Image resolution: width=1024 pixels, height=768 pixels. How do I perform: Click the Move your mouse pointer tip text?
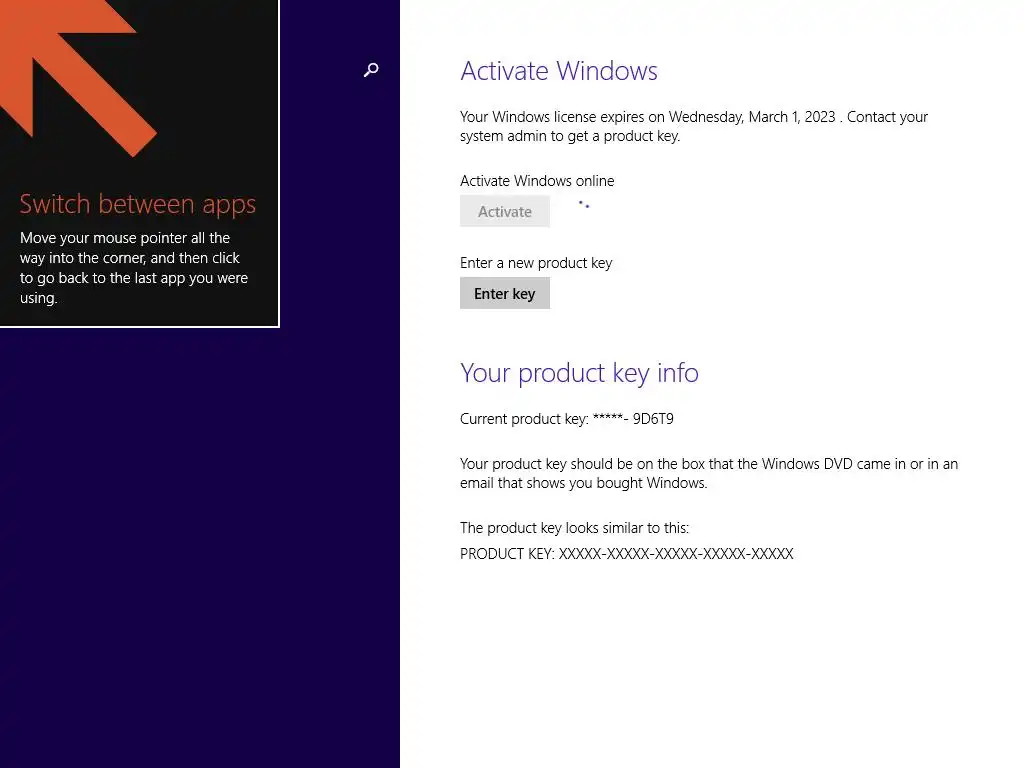pos(134,268)
